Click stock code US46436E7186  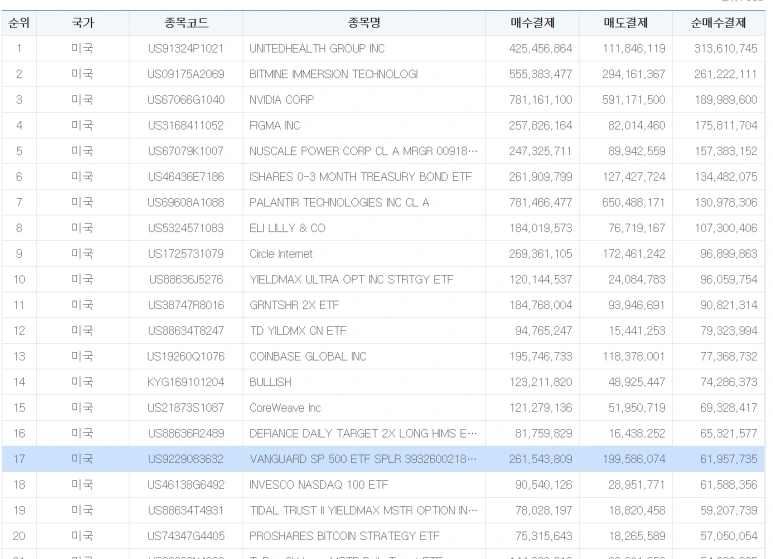(x=186, y=177)
